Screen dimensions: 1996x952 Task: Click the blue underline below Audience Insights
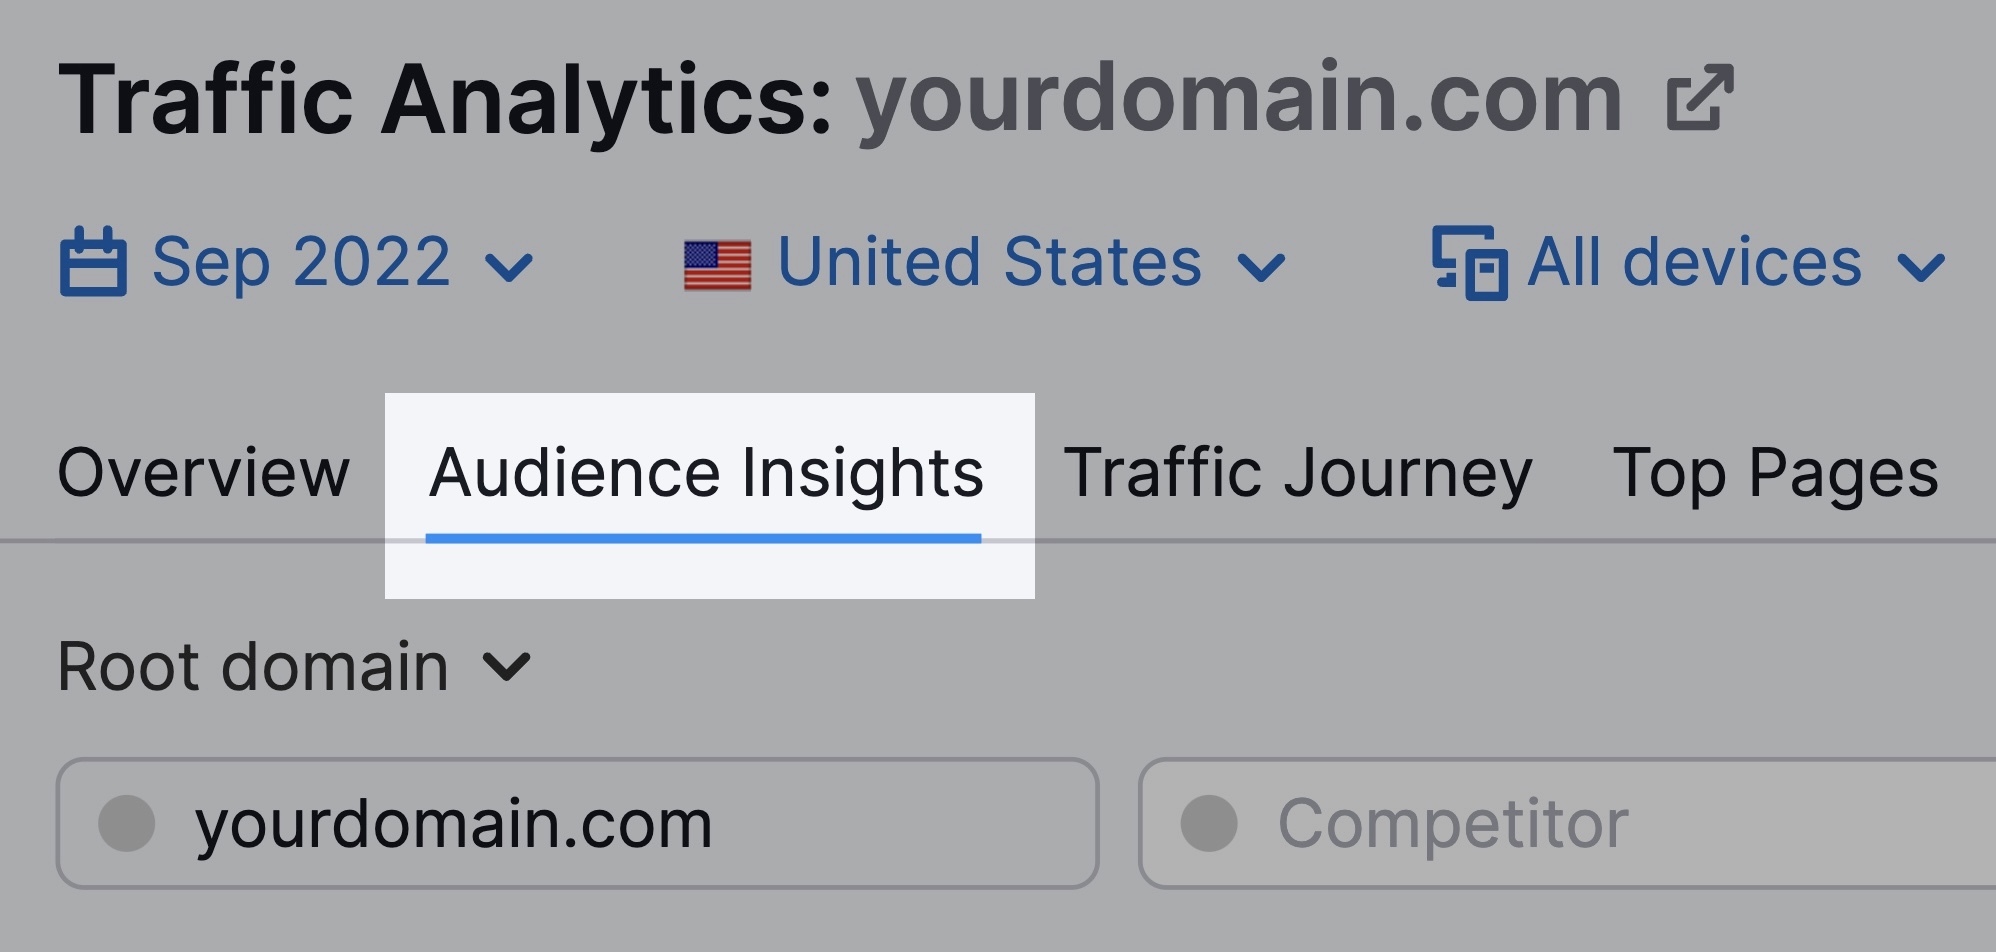[705, 537]
